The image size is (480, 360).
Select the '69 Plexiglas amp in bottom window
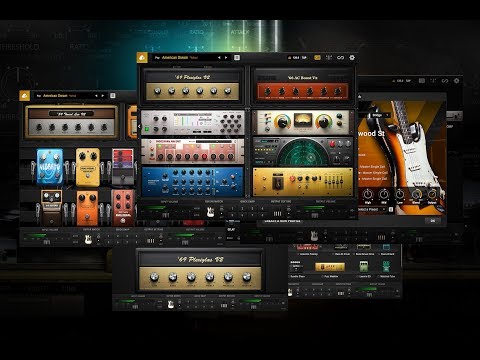click(200, 271)
